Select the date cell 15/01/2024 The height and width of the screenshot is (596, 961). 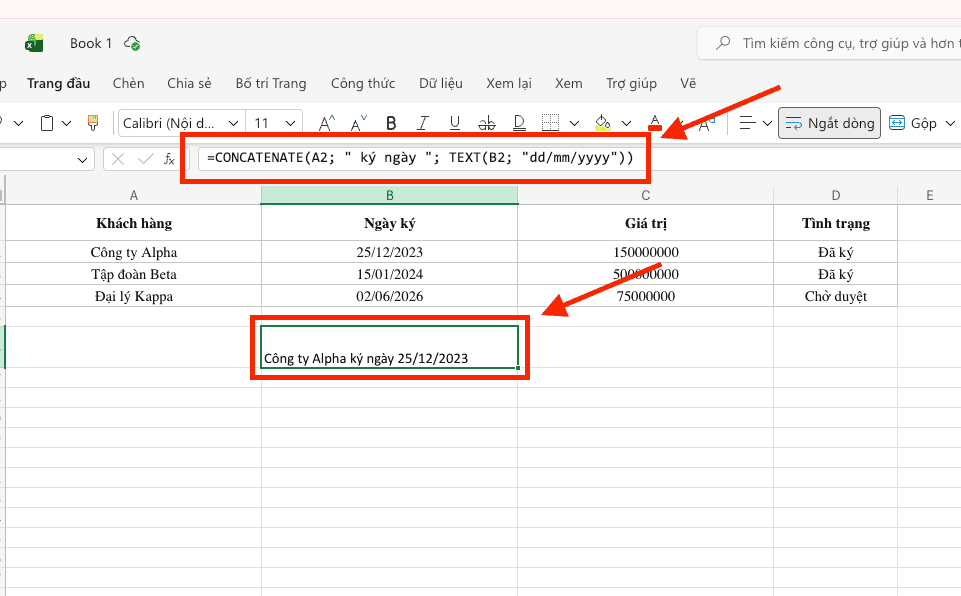[x=390, y=274]
